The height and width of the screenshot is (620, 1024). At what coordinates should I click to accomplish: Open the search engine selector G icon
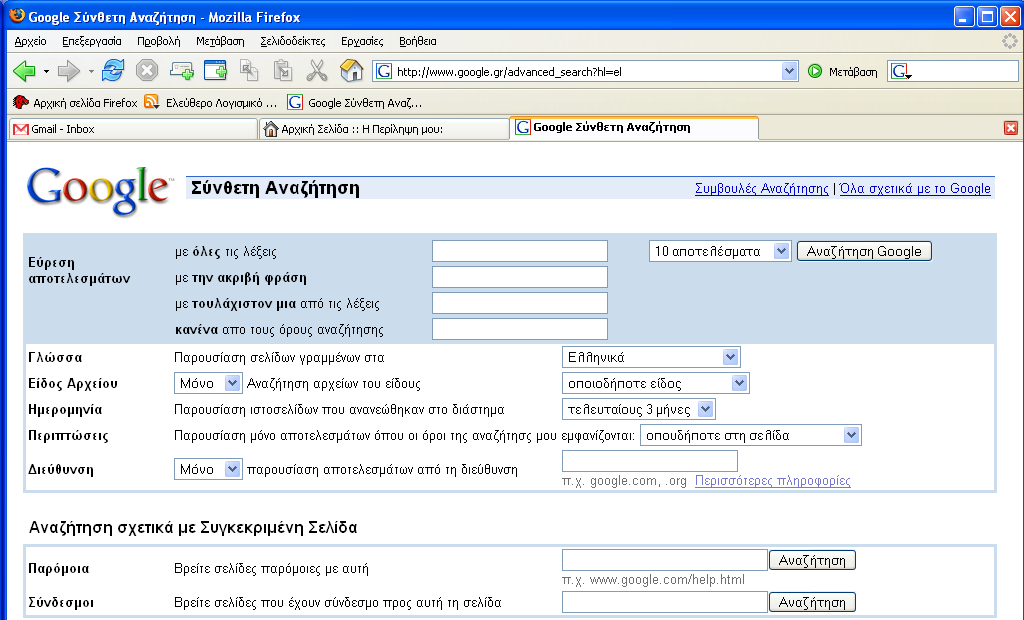[x=901, y=71]
